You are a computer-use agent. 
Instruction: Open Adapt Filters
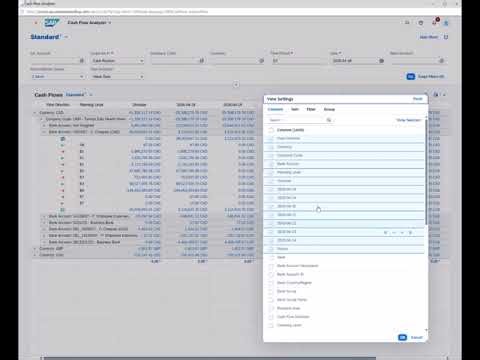pyautogui.click(x=431, y=77)
